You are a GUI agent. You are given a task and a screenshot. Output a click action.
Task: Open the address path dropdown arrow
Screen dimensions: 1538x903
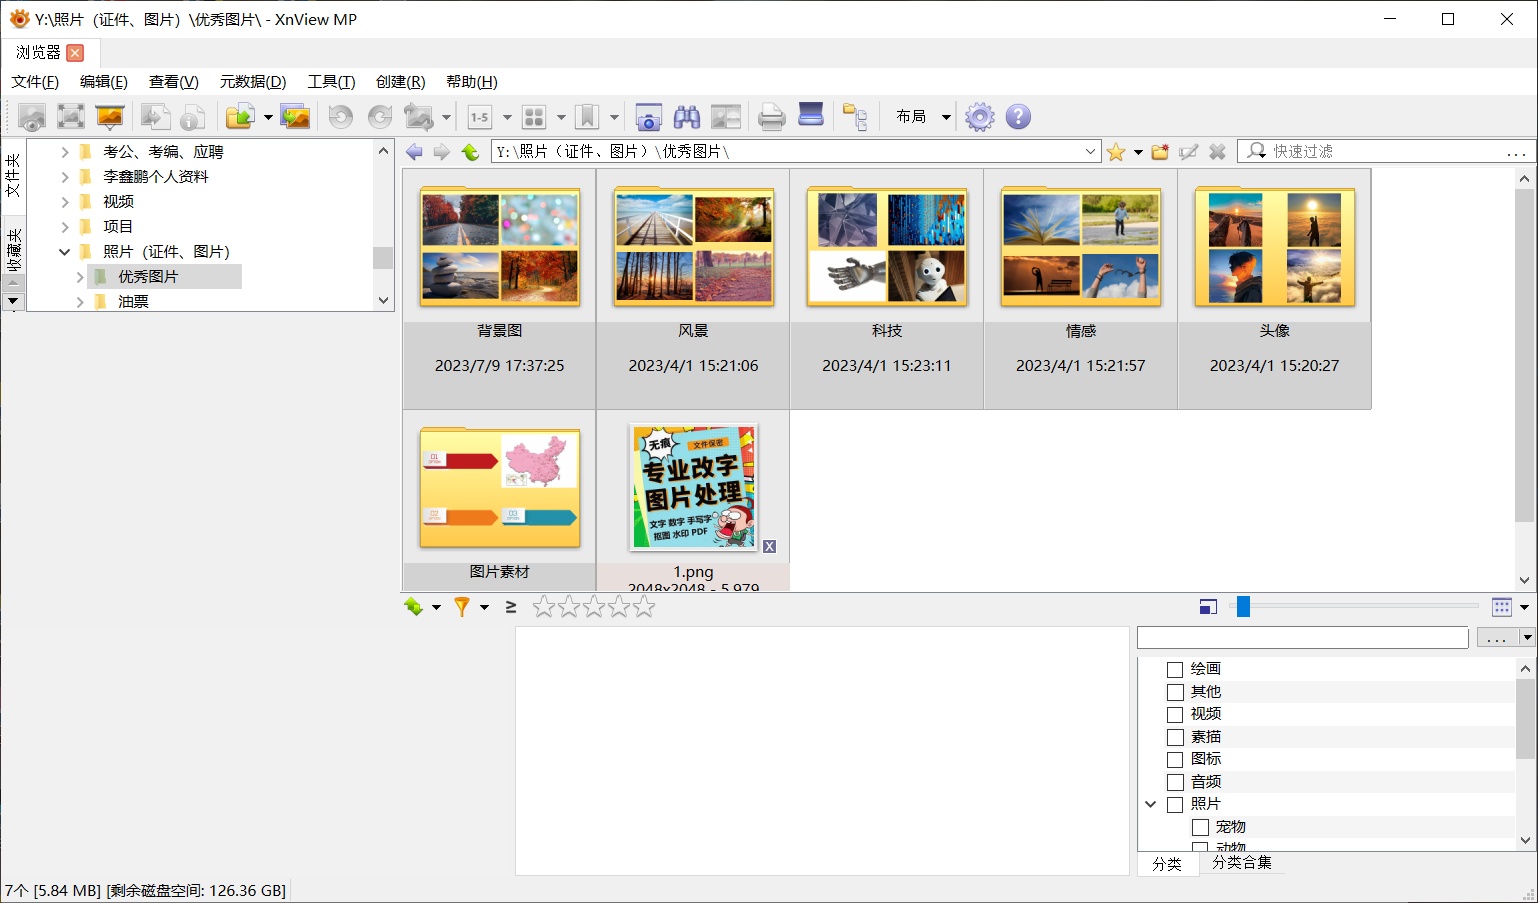[1090, 152]
